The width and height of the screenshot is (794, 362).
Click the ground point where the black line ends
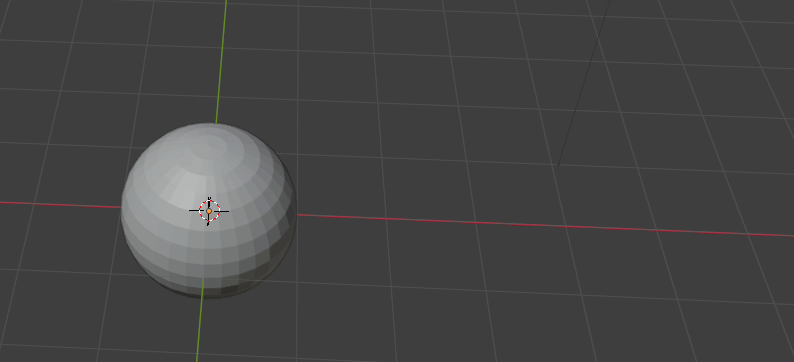tap(558, 165)
